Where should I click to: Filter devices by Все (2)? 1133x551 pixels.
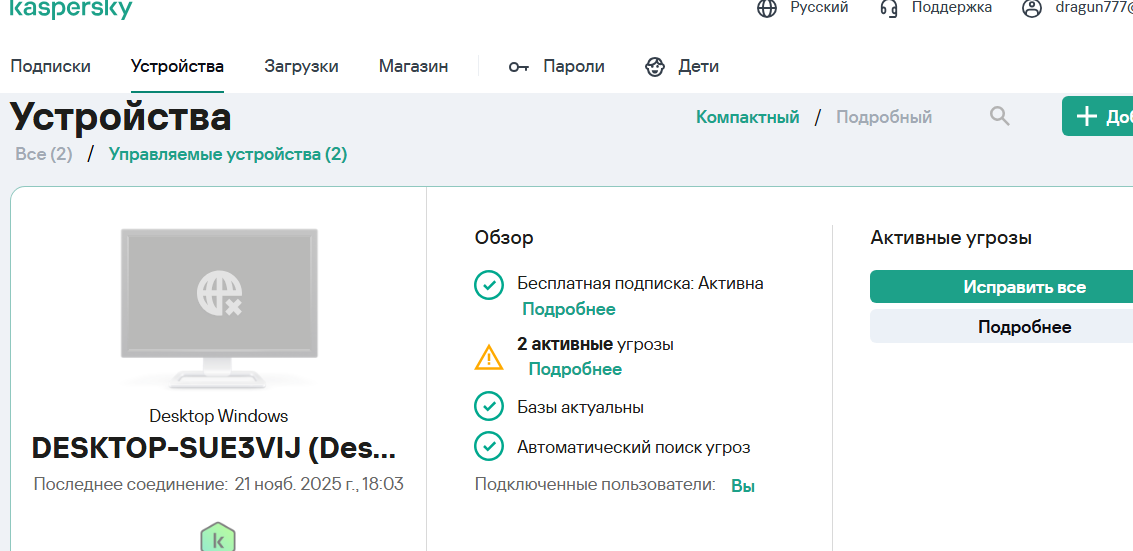coord(44,154)
